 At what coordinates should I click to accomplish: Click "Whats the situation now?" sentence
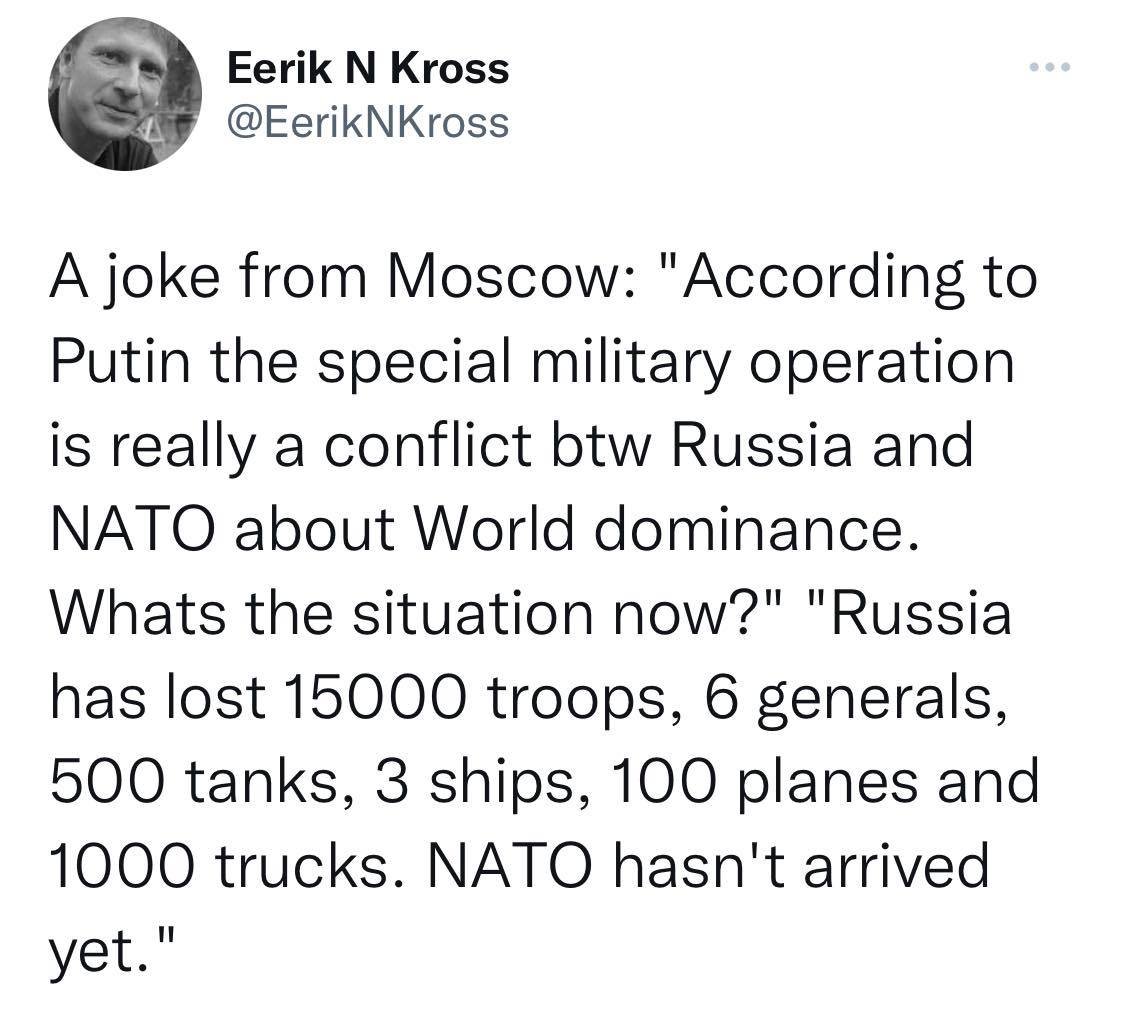click(413, 612)
